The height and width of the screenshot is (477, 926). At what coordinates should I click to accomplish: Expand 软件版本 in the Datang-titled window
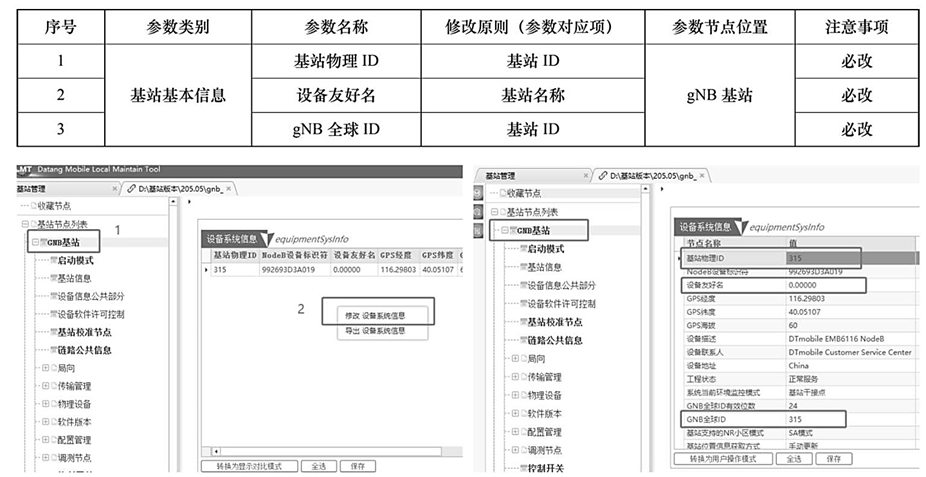(x=46, y=422)
